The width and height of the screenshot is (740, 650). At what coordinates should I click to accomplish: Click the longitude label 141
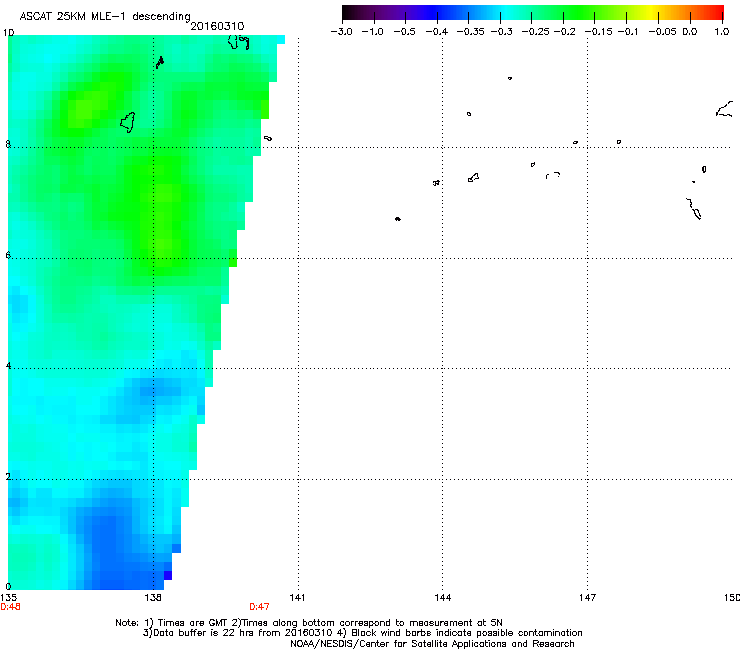pyautogui.click(x=297, y=598)
